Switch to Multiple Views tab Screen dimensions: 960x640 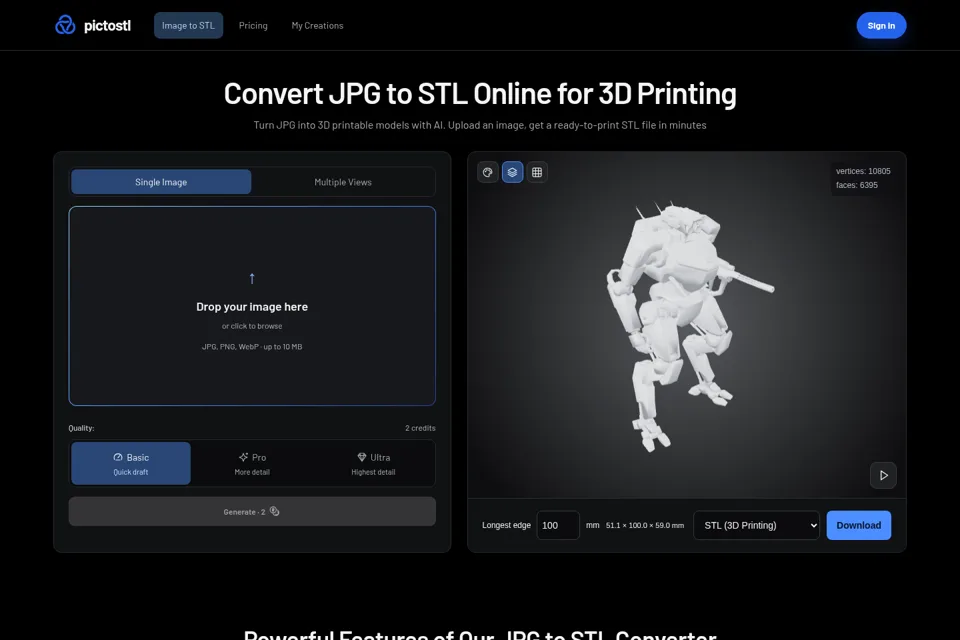tap(343, 182)
